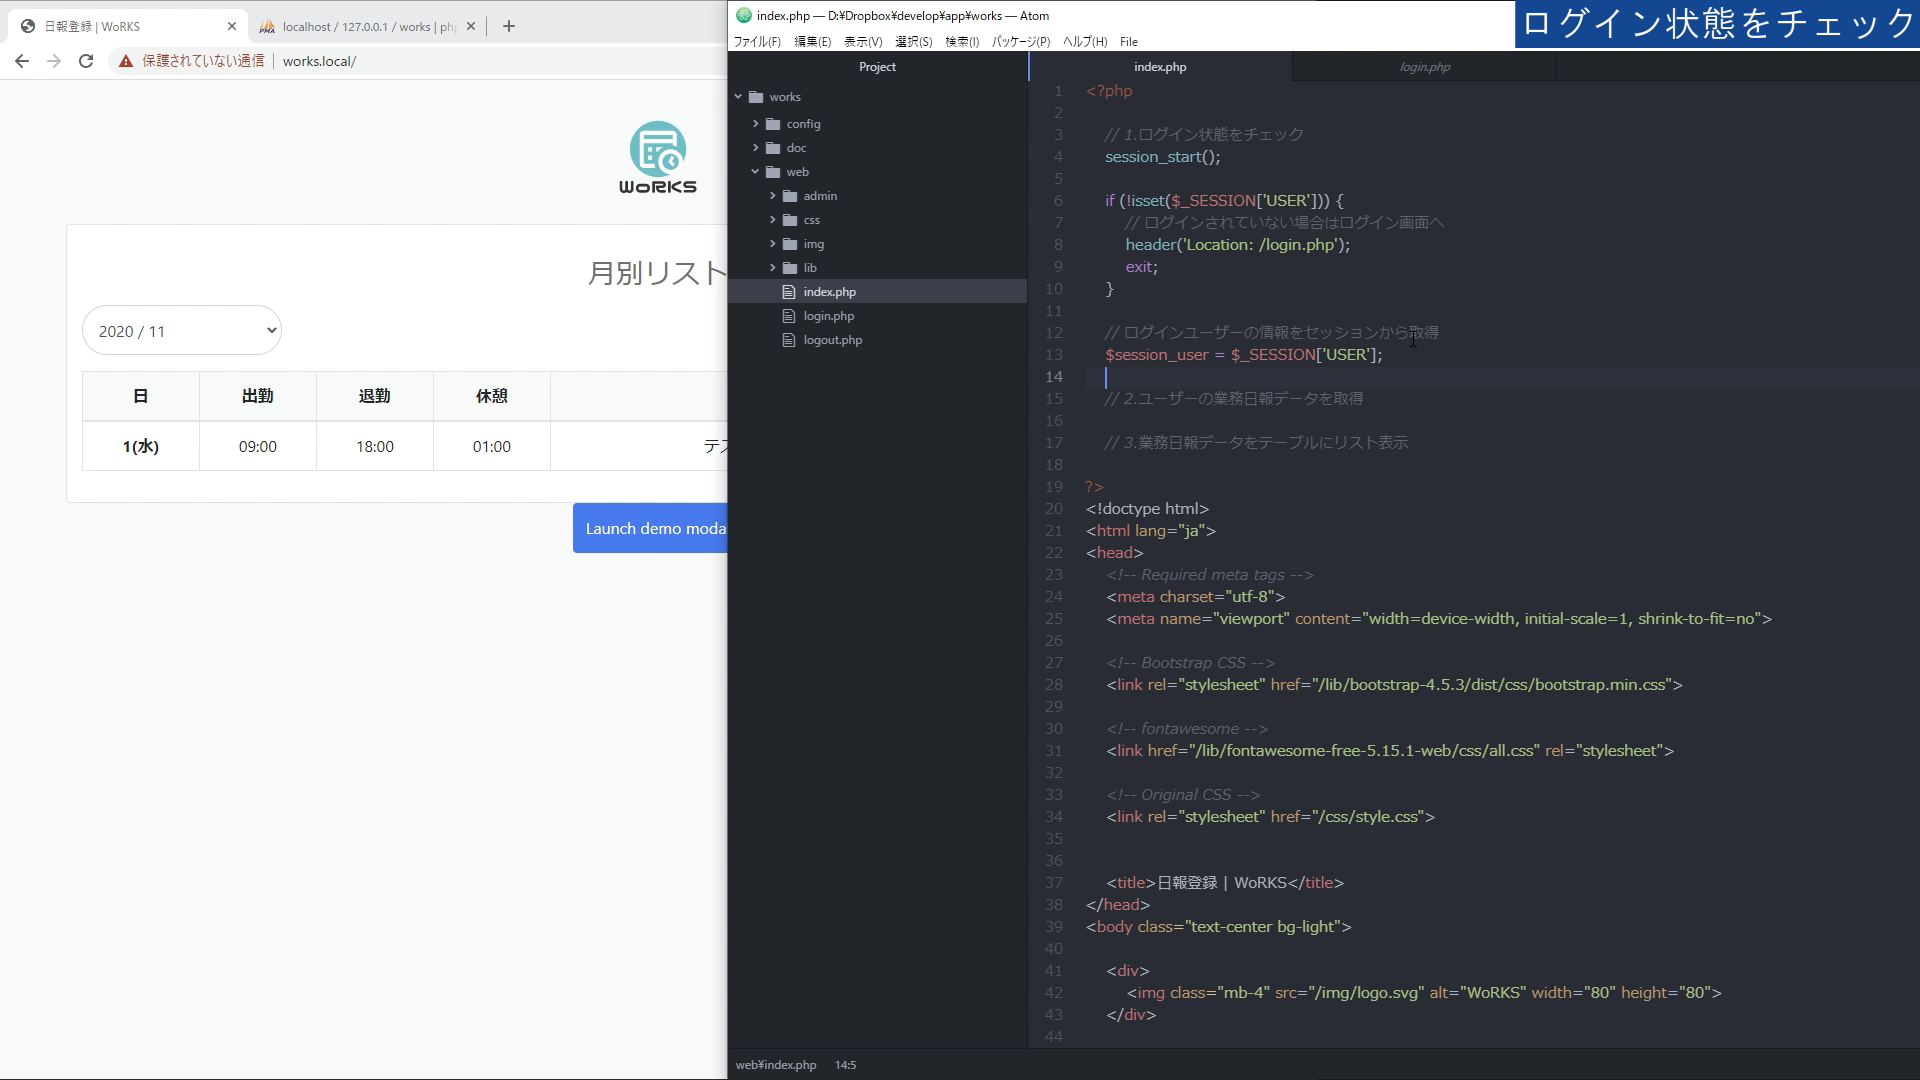This screenshot has height=1080, width=1920.
Task: Close the localhost phpMyAdmin tab
Action: tap(471, 26)
